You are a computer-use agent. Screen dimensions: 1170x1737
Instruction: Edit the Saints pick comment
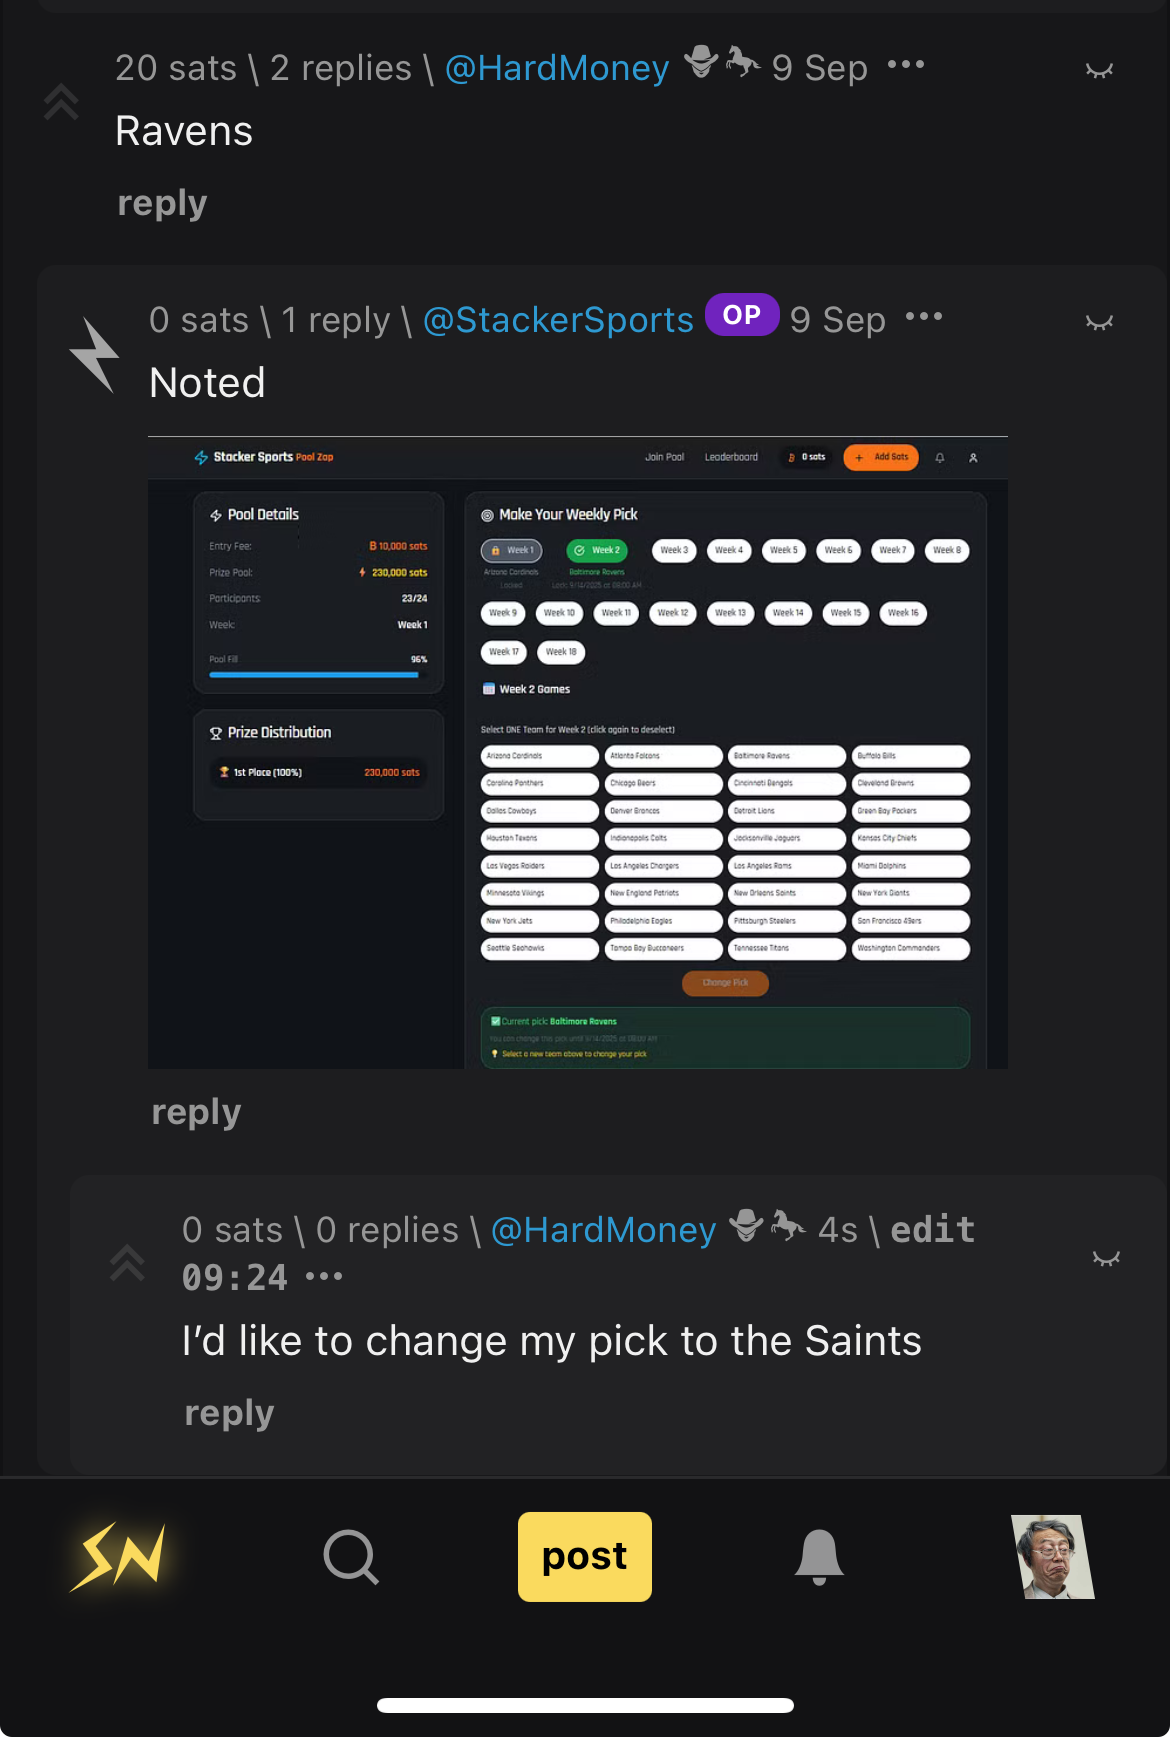(x=932, y=1230)
